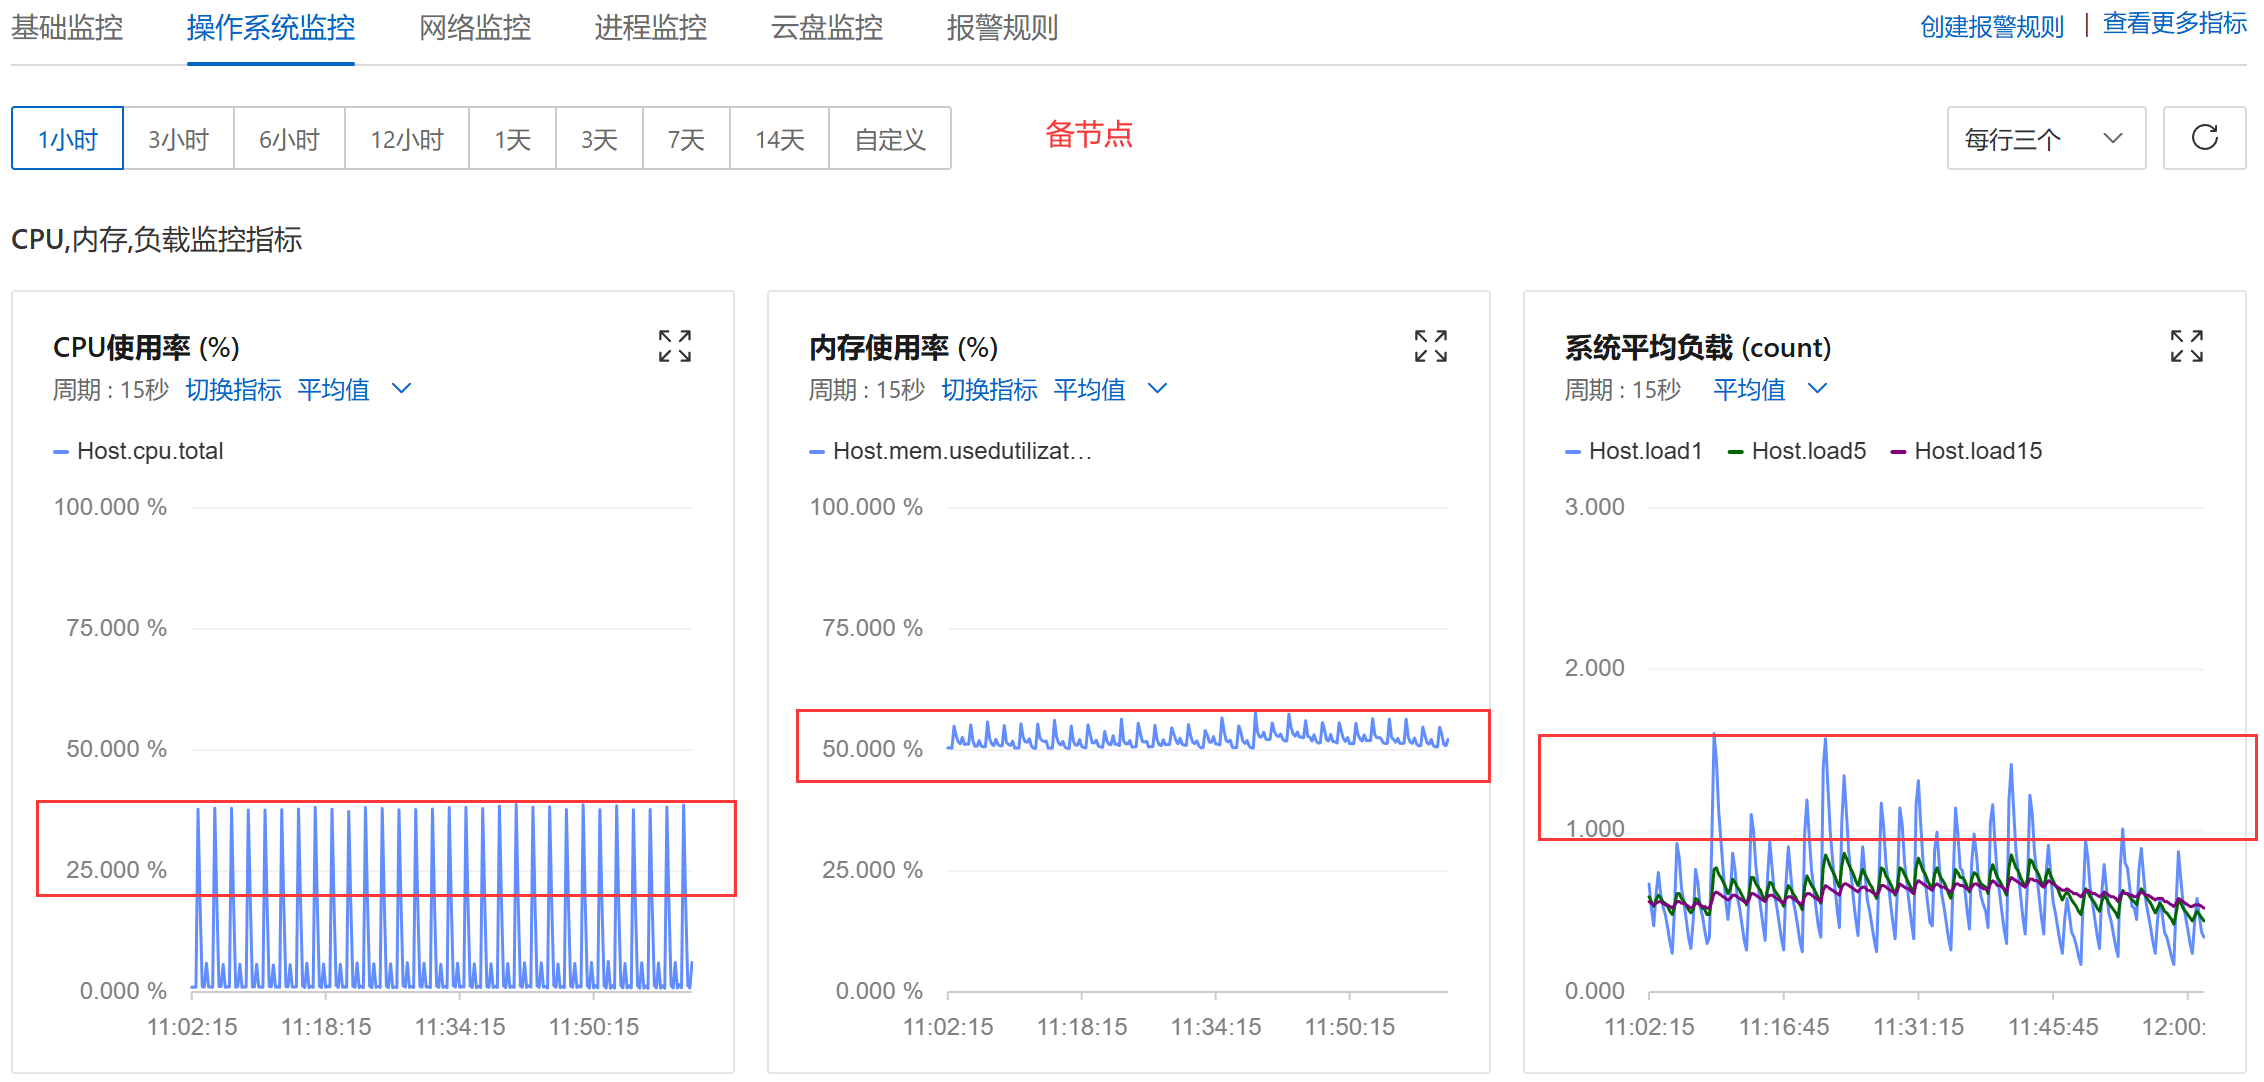Click the refresh icon button
The height and width of the screenshot is (1082, 2264).
tap(2205, 138)
